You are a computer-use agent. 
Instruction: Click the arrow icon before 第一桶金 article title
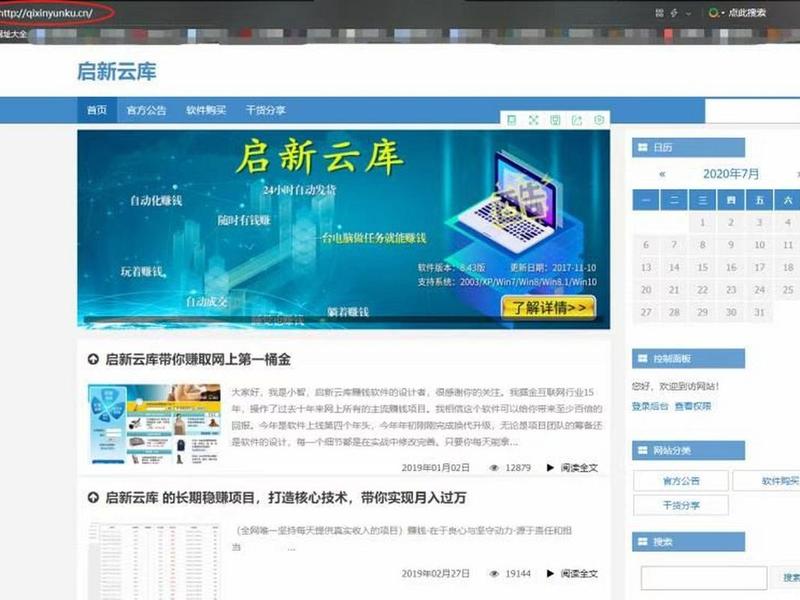(x=93, y=359)
